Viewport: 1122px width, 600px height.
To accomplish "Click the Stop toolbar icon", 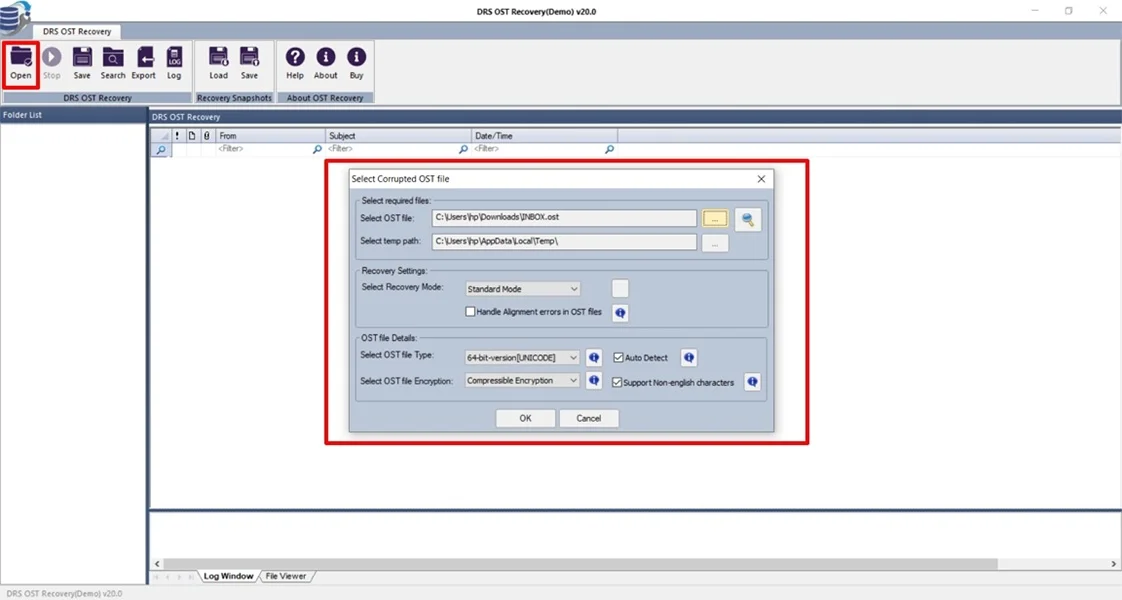I will pyautogui.click(x=52, y=64).
